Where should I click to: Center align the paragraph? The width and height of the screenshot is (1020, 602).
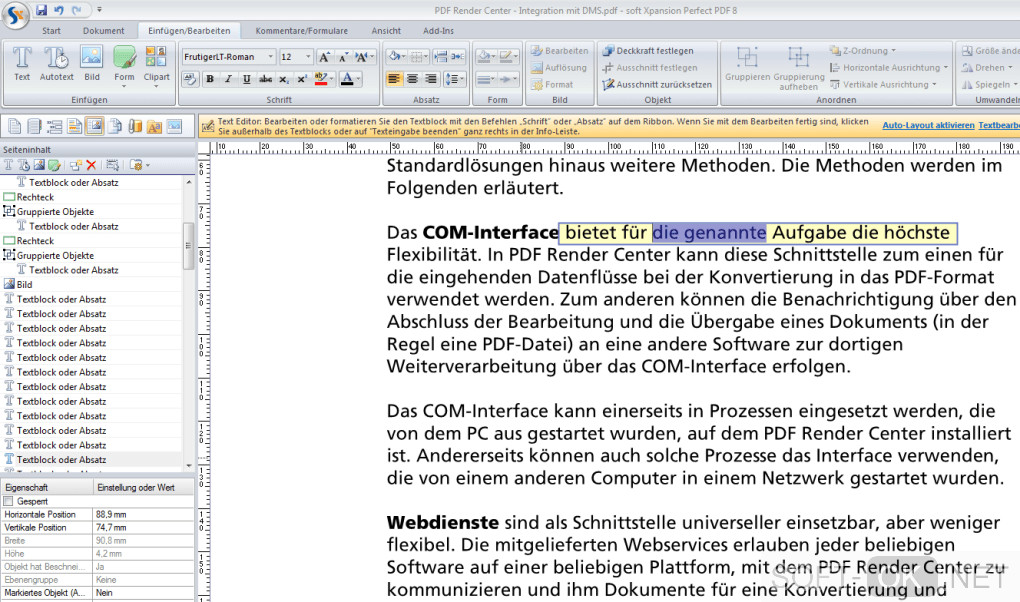point(412,79)
